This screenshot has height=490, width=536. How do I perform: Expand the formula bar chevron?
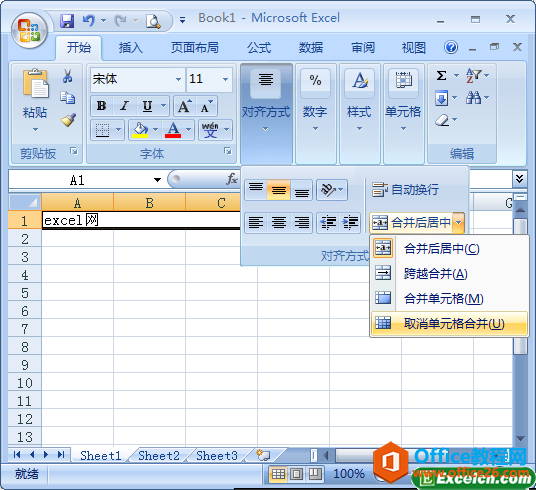click(519, 178)
